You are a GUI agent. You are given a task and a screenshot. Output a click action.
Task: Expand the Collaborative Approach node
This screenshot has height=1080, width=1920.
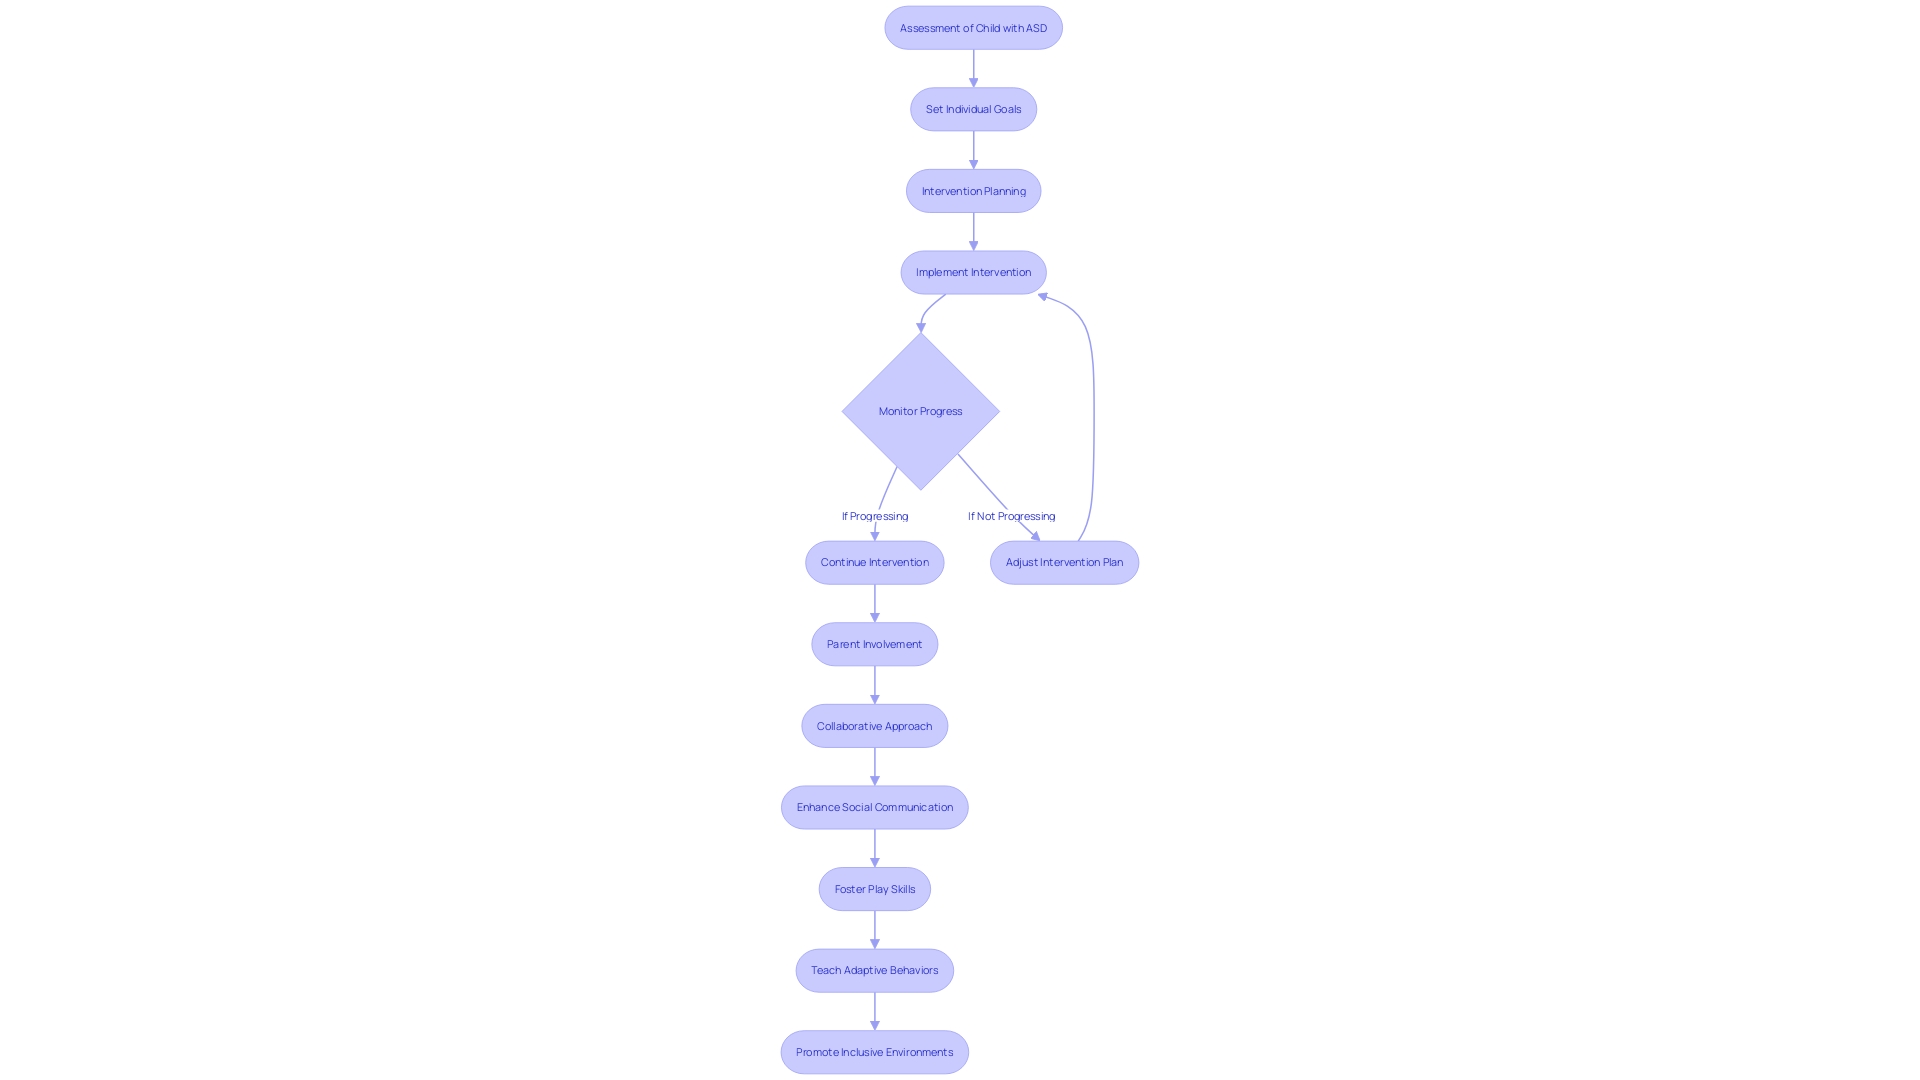[874, 725]
